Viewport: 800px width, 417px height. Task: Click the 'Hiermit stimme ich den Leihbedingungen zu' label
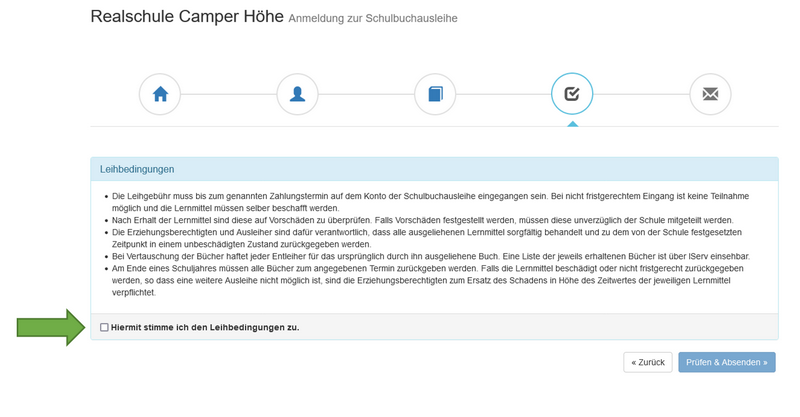pos(205,327)
